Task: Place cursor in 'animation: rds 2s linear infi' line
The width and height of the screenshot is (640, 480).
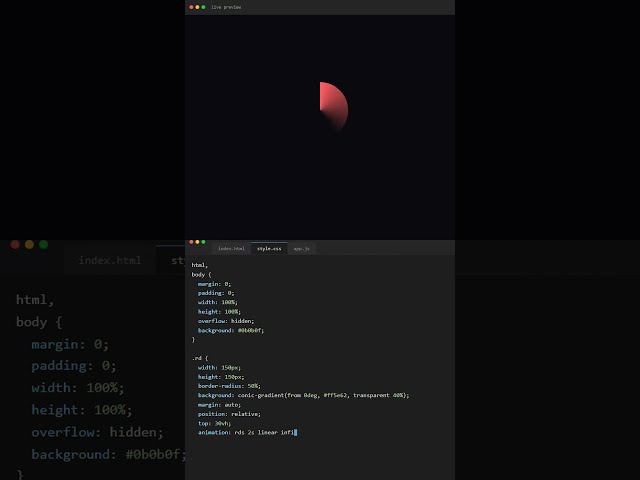Action: (x=246, y=433)
